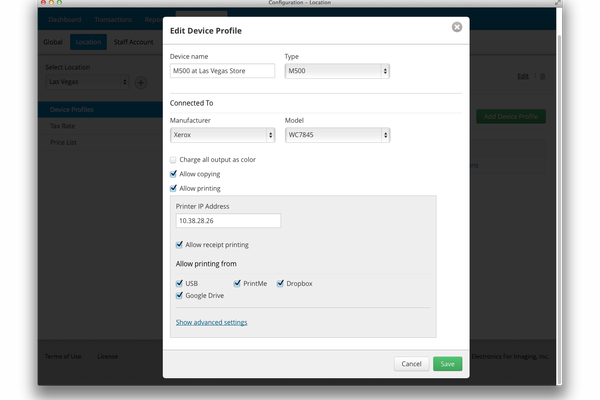
Task: Click the add location plus icon
Action: pyautogui.click(x=141, y=82)
